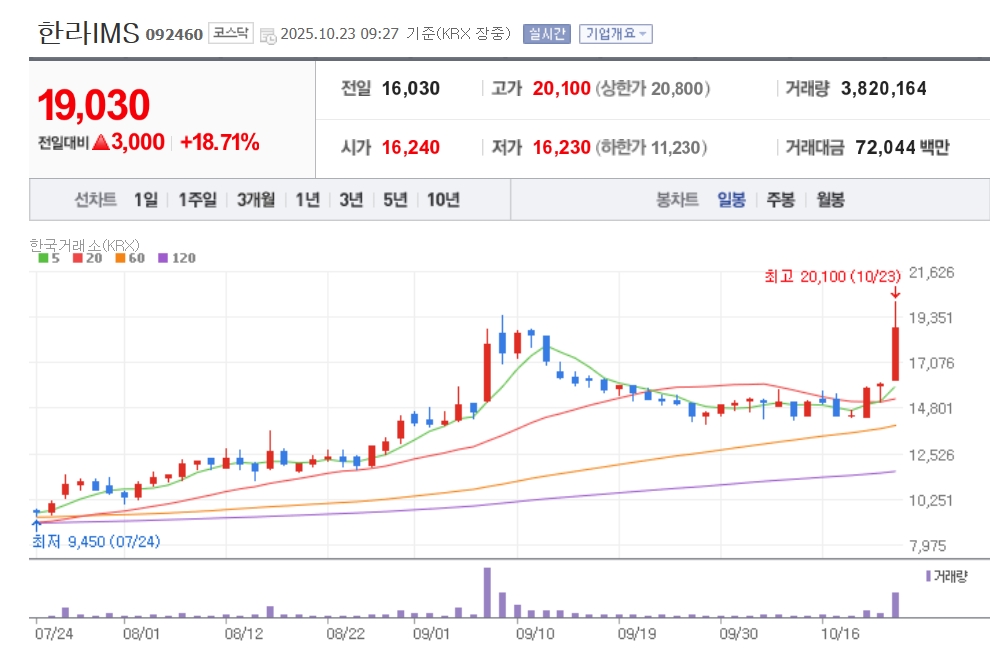Show the 1년 line chart

tap(307, 199)
